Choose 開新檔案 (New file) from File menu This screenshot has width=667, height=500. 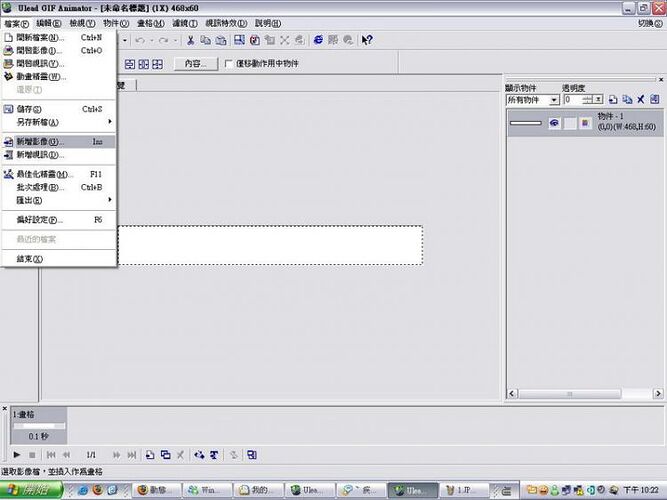pos(59,37)
